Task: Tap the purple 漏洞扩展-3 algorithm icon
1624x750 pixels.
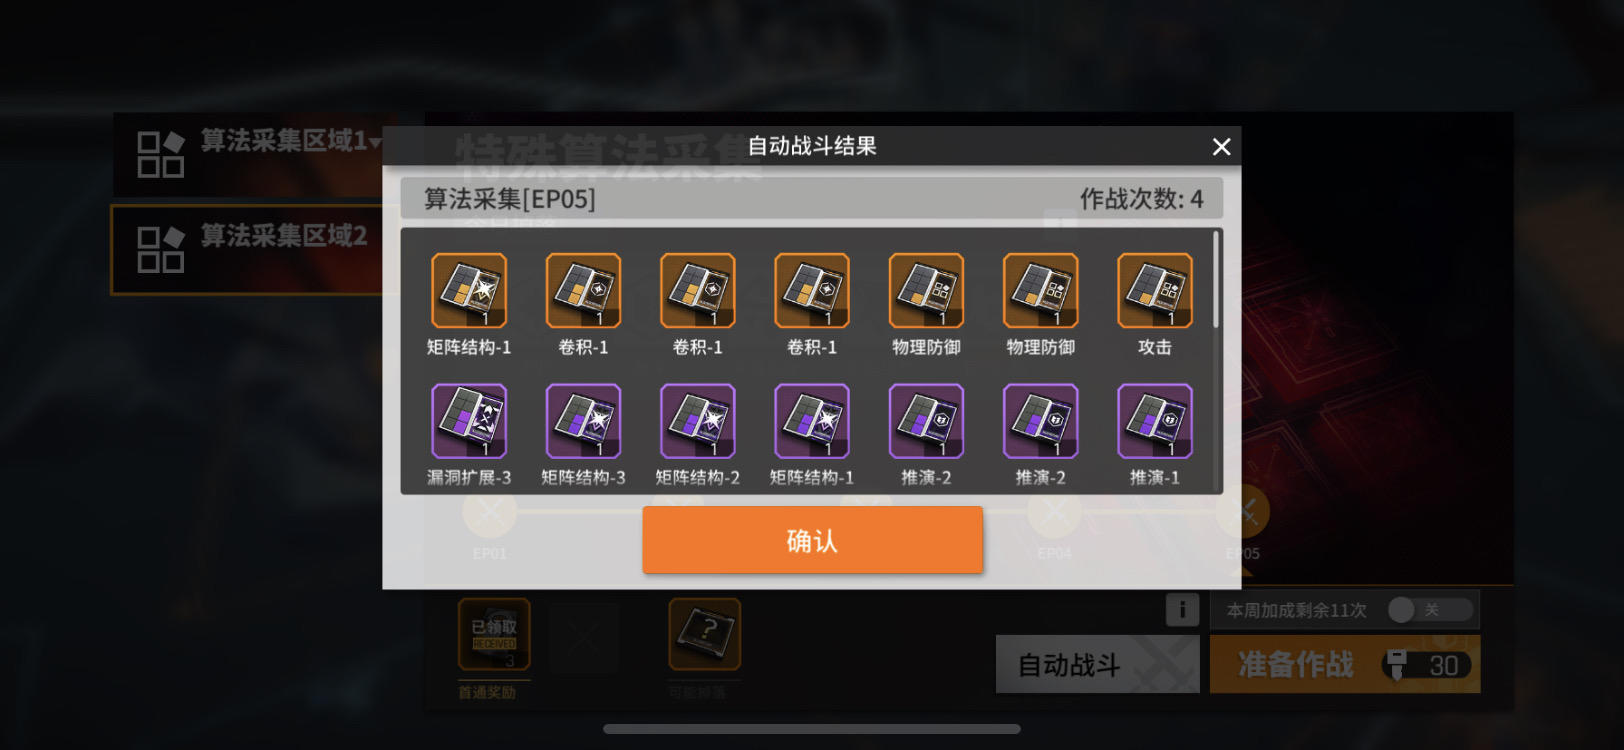Action: tap(469, 421)
